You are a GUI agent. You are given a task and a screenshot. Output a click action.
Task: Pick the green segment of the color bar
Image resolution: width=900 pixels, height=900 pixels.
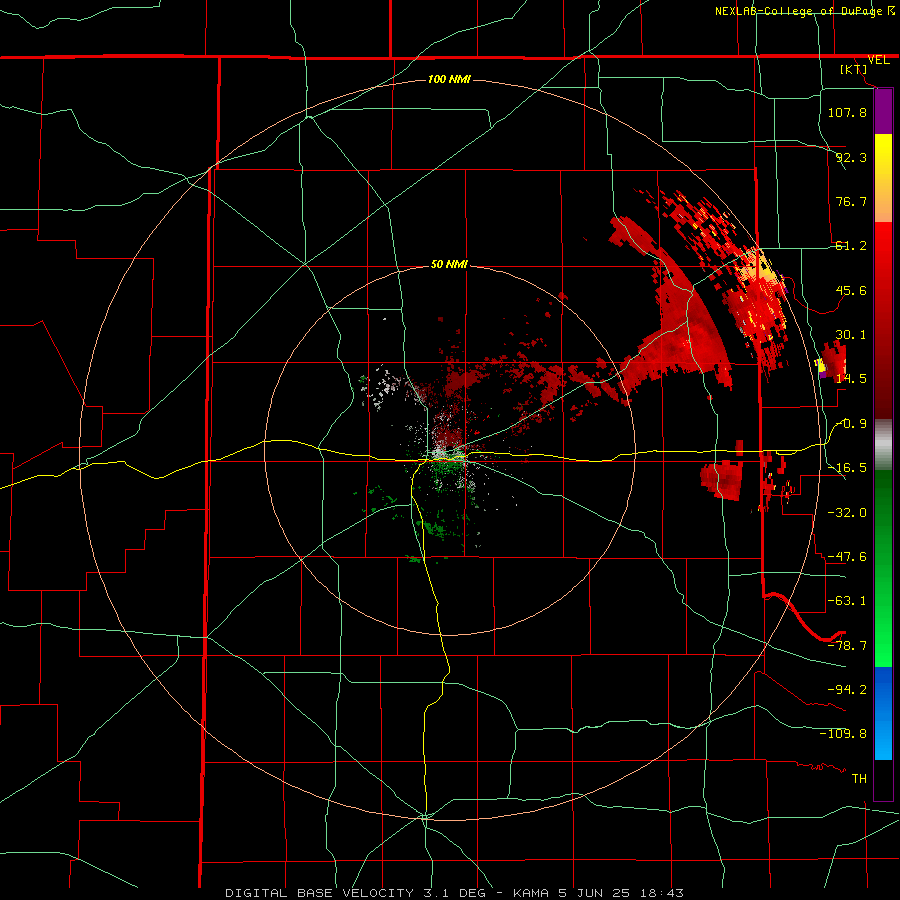point(883,568)
